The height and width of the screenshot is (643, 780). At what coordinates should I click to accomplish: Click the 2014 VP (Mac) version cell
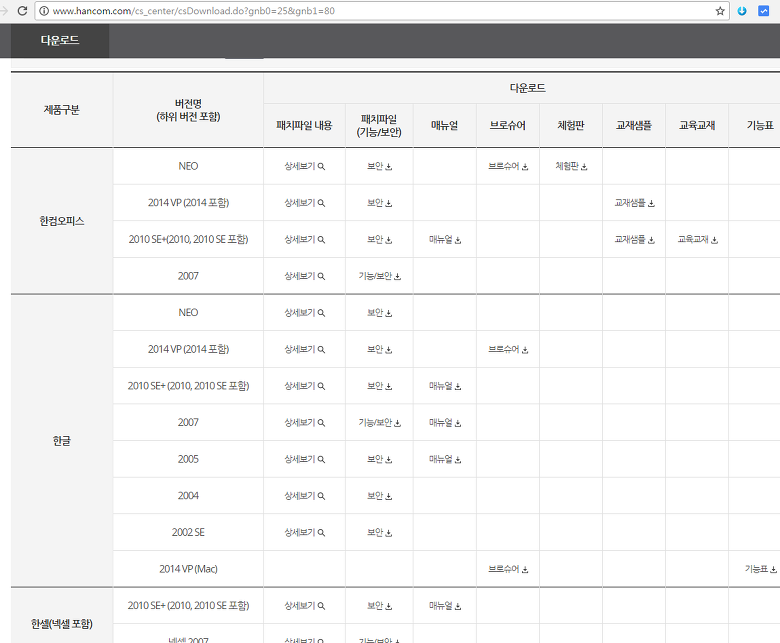click(x=188, y=569)
